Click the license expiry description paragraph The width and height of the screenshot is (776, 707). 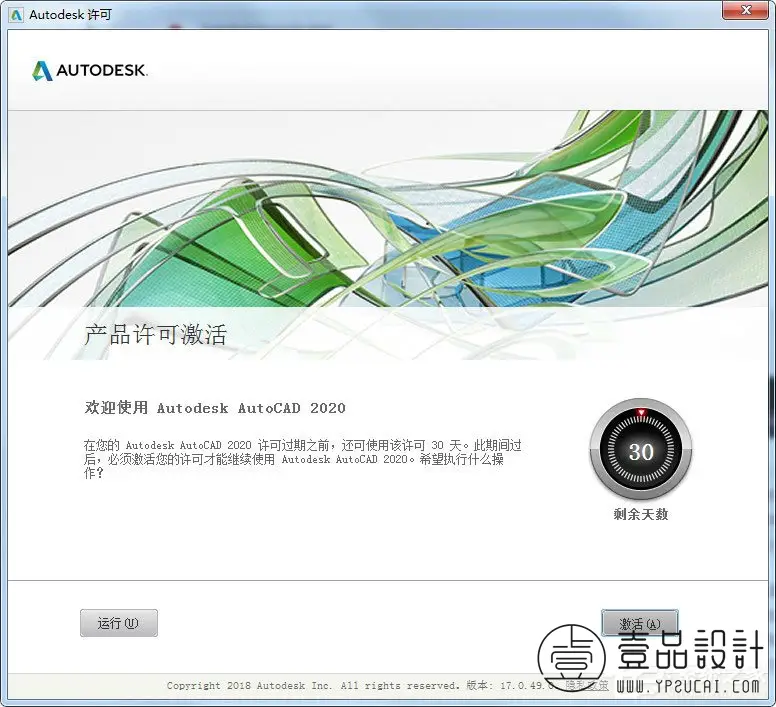point(302,459)
